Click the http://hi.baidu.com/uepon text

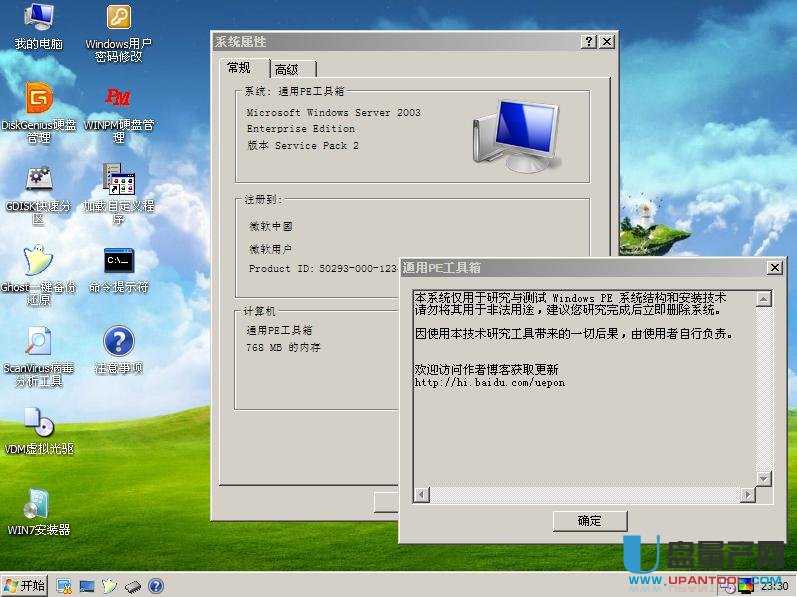coord(489,383)
